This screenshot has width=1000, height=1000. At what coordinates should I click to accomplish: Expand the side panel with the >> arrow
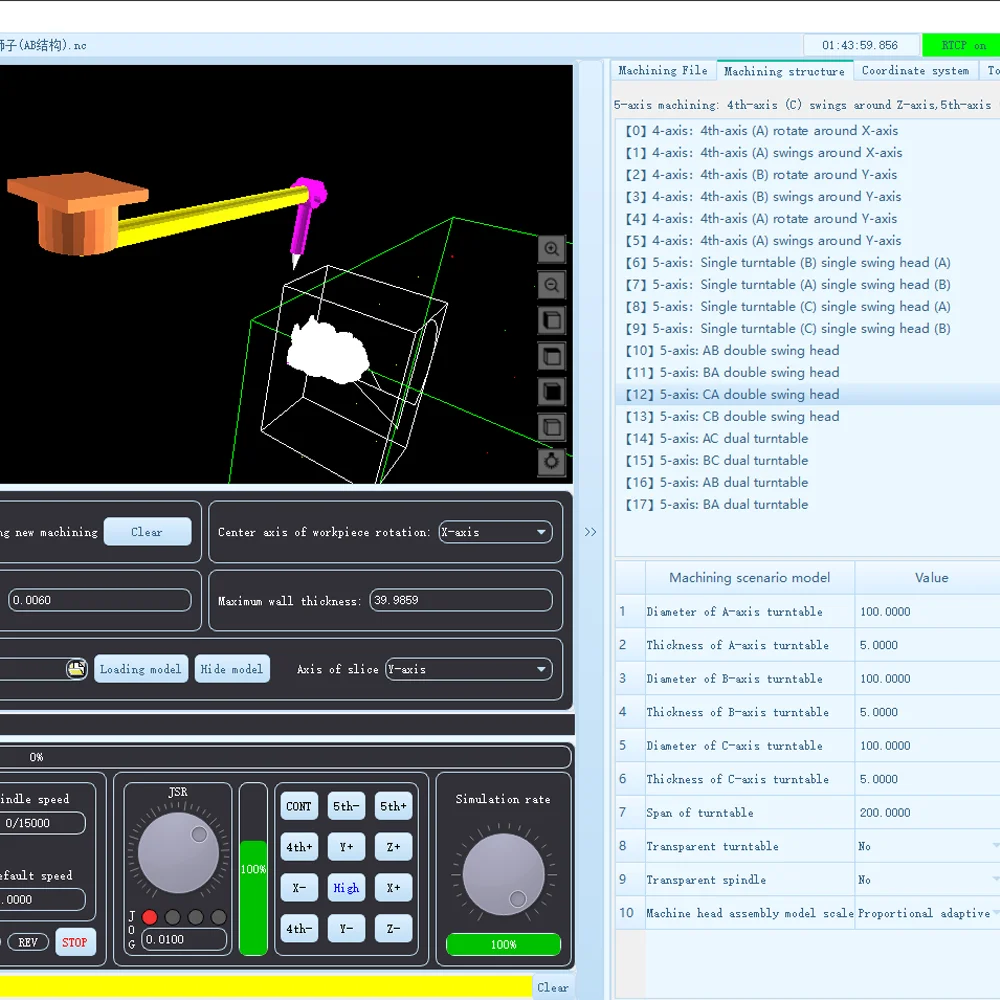tap(590, 532)
